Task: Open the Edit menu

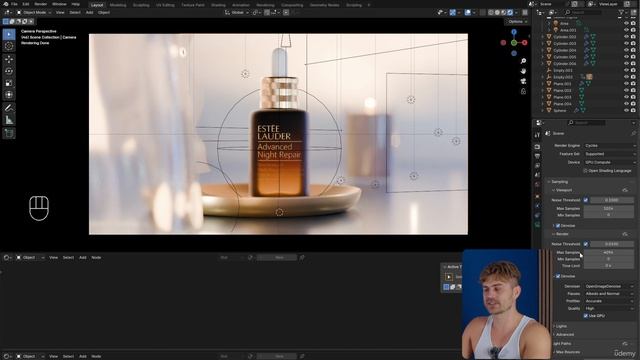Action: (26, 4)
